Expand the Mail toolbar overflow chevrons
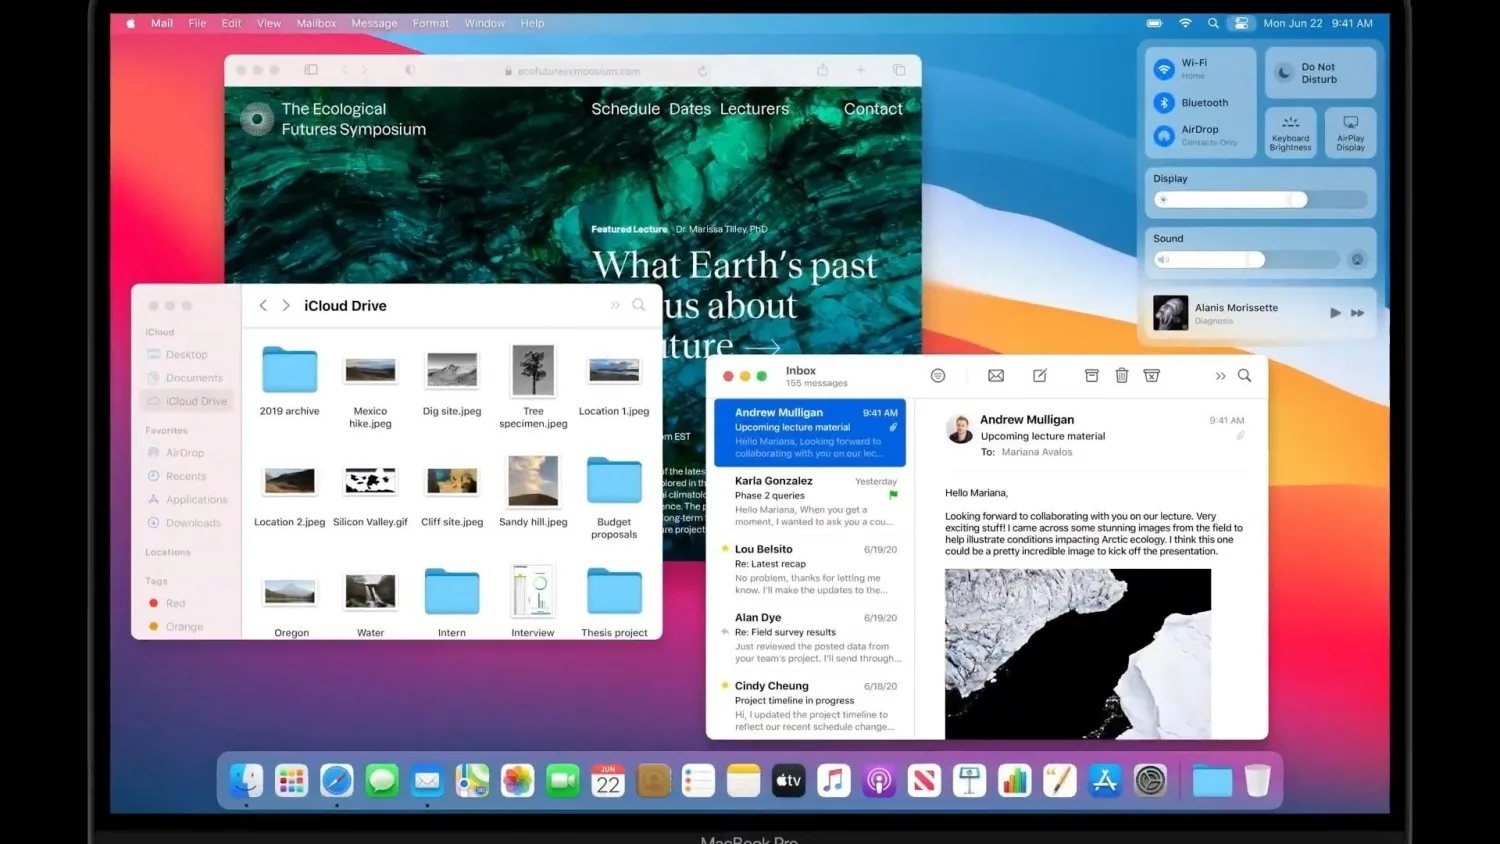1500x844 pixels. [1220, 376]
